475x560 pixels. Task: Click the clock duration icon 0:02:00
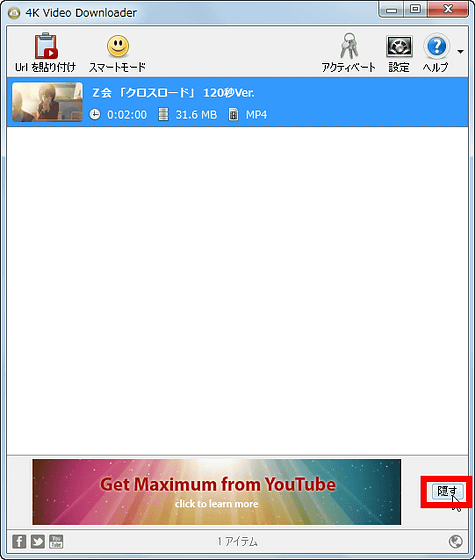point(95,114)
